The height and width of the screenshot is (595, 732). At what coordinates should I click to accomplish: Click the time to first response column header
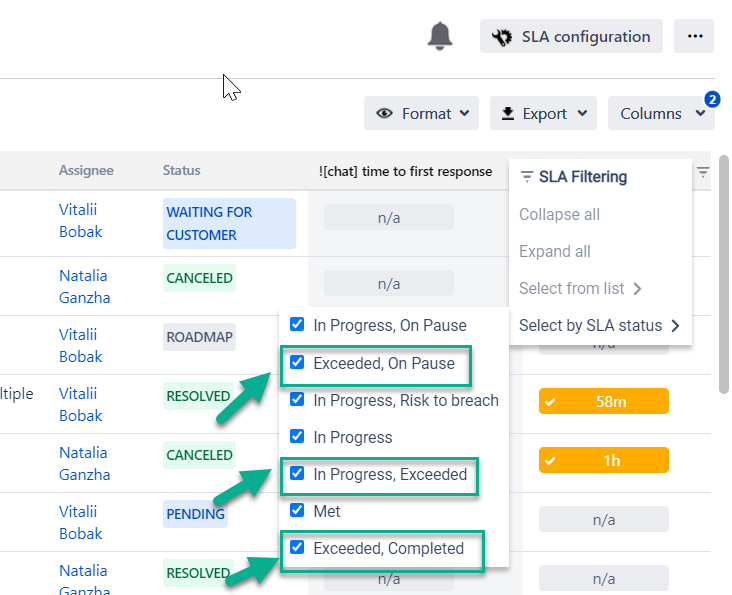click(x=405, y=172)
